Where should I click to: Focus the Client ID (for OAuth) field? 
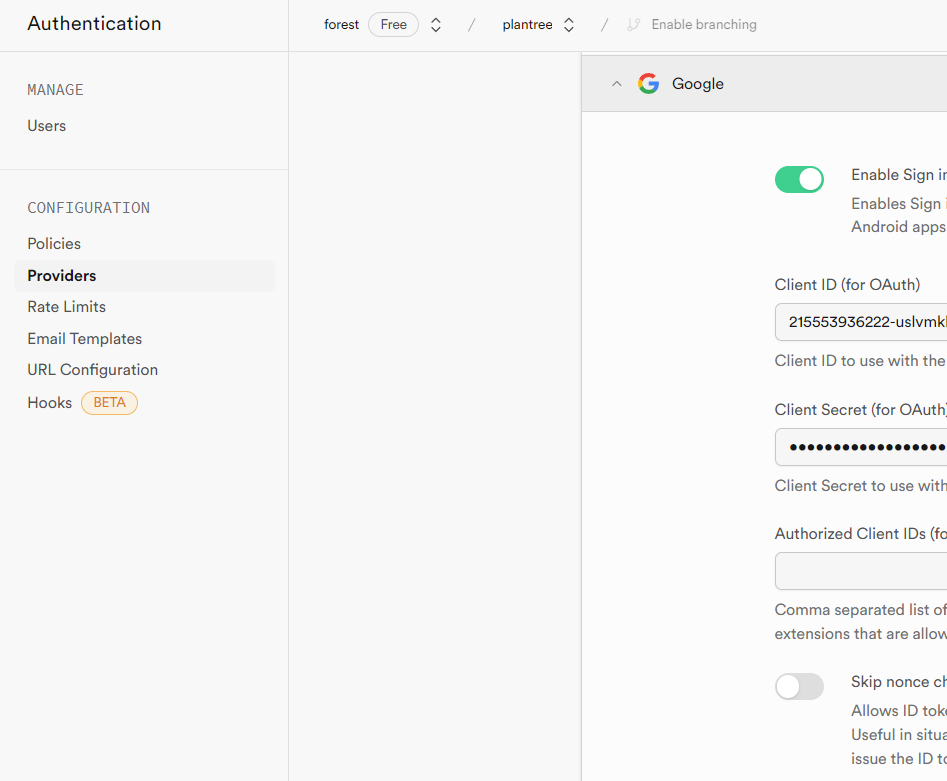pos(861,322)
